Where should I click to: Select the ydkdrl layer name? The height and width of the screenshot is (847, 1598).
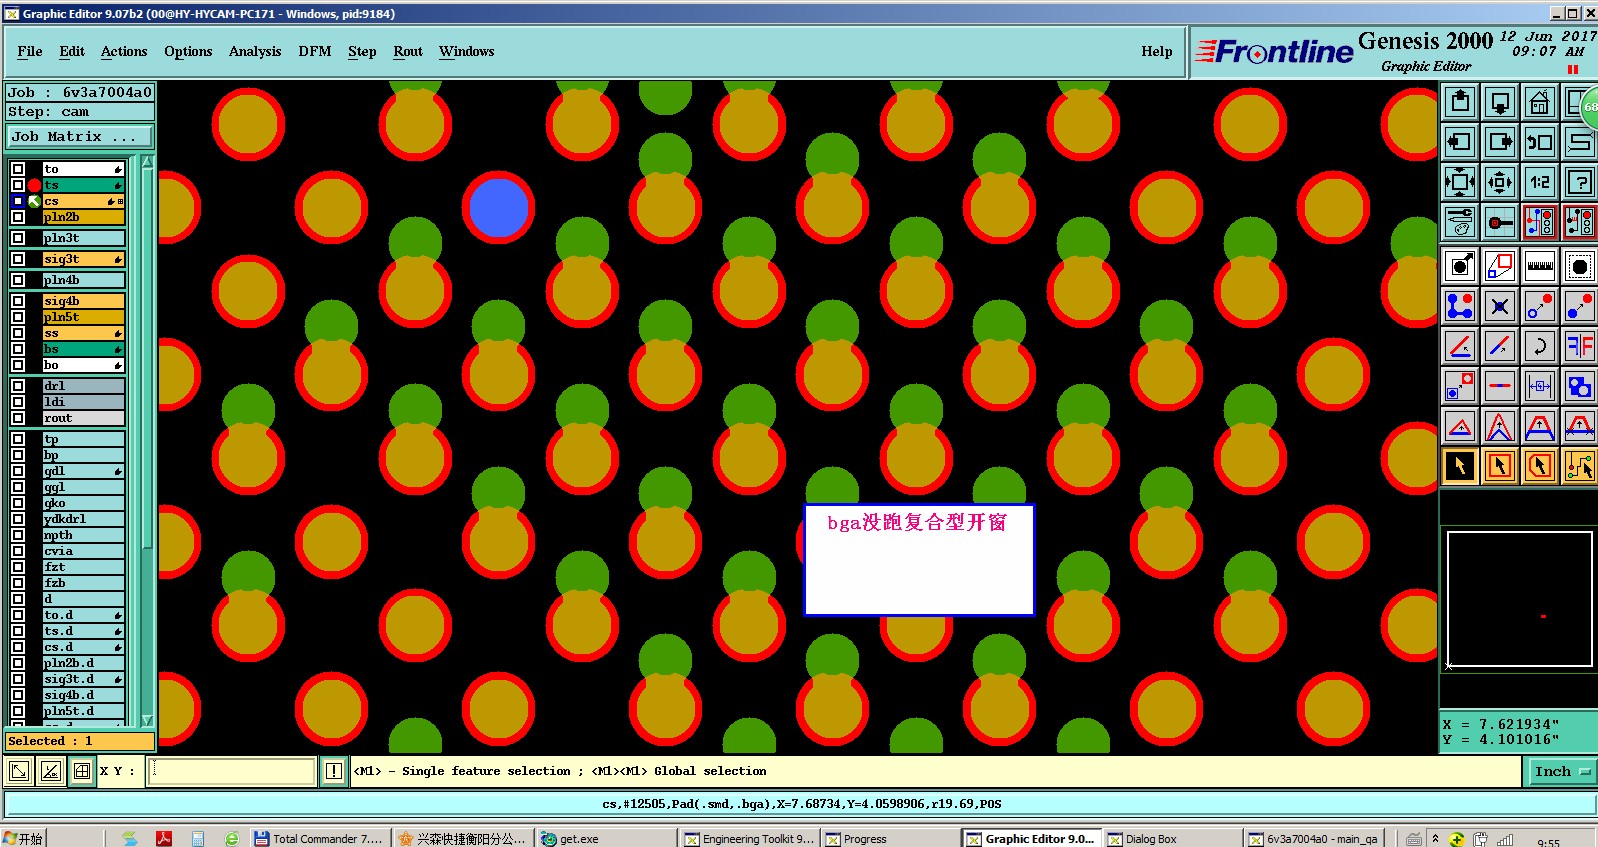83,519
